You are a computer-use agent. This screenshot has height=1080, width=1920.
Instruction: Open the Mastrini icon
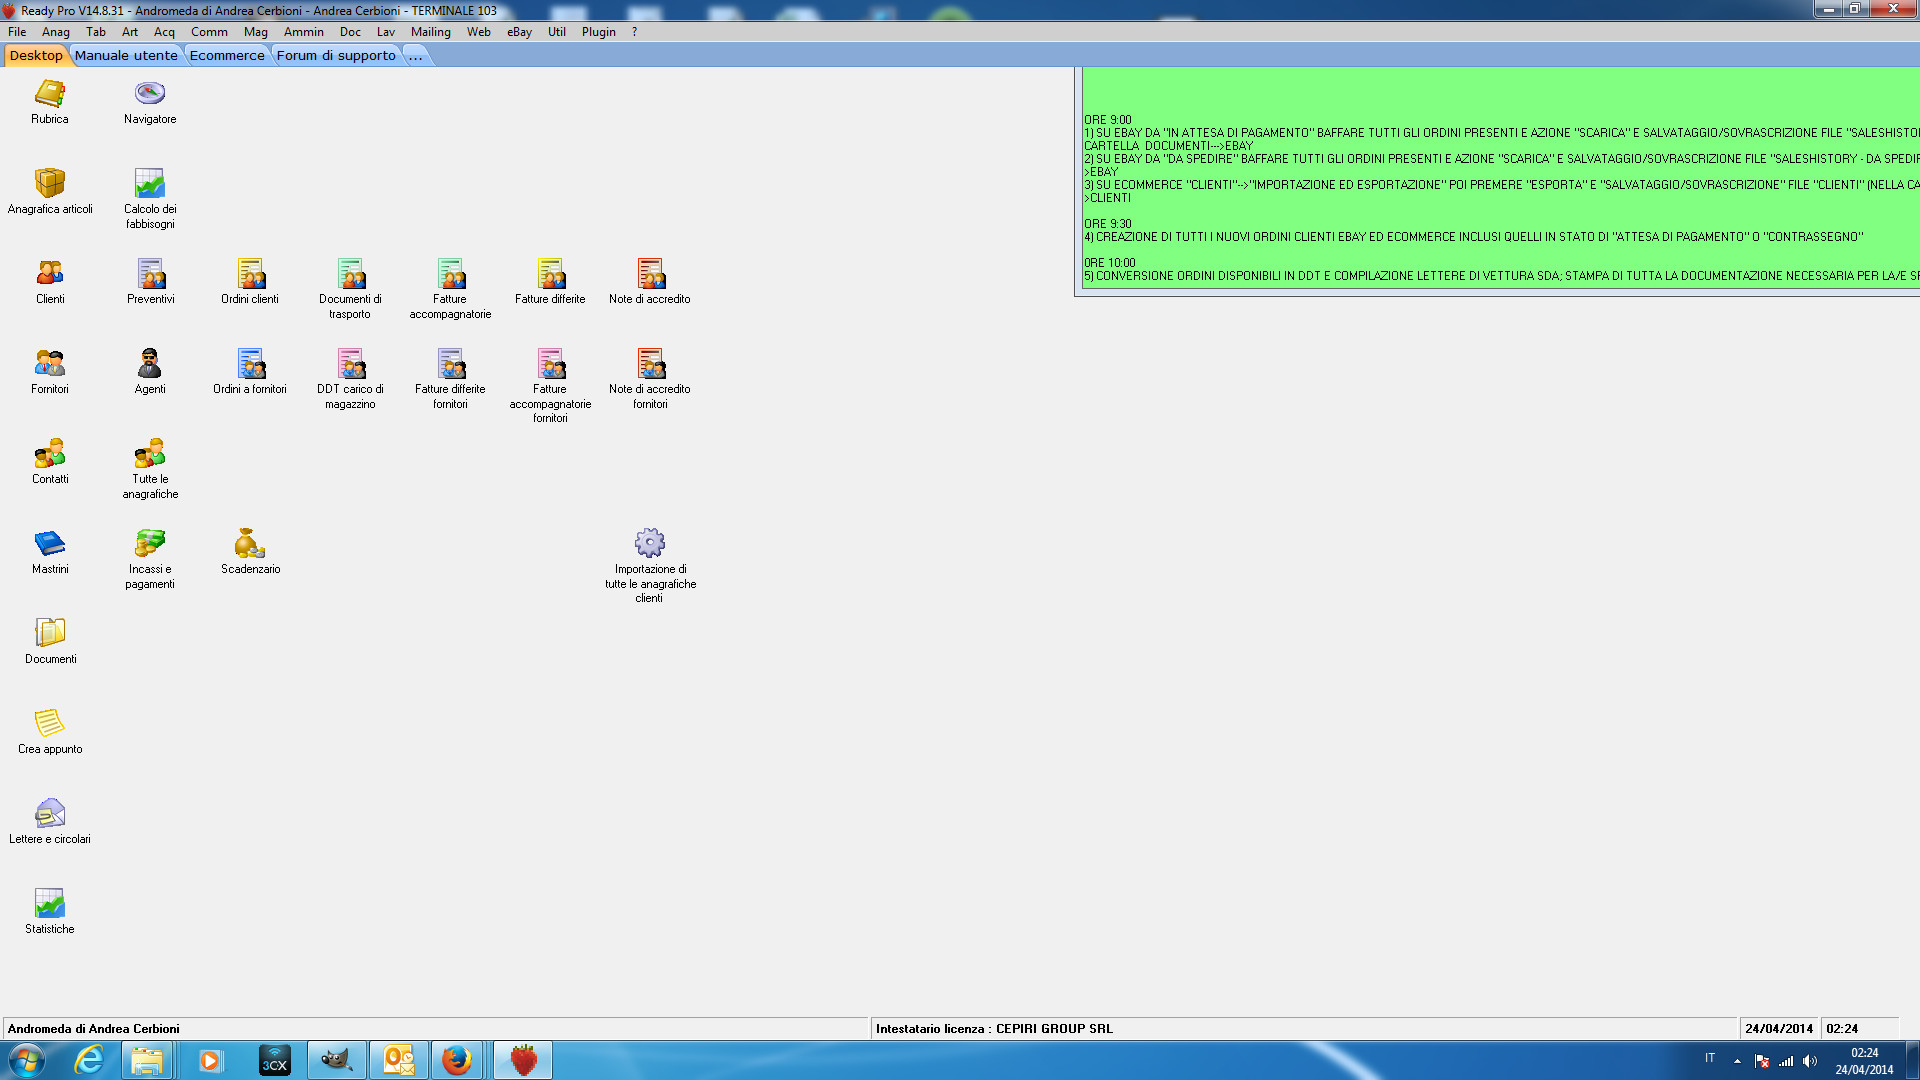tap(50, 544)
